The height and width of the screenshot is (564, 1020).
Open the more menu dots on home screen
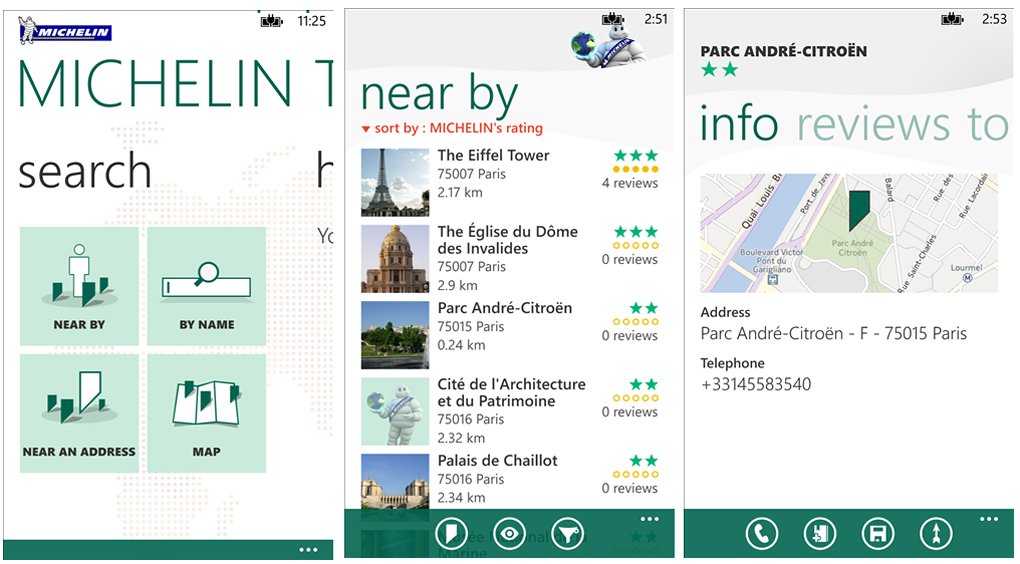tap(308, 550)
